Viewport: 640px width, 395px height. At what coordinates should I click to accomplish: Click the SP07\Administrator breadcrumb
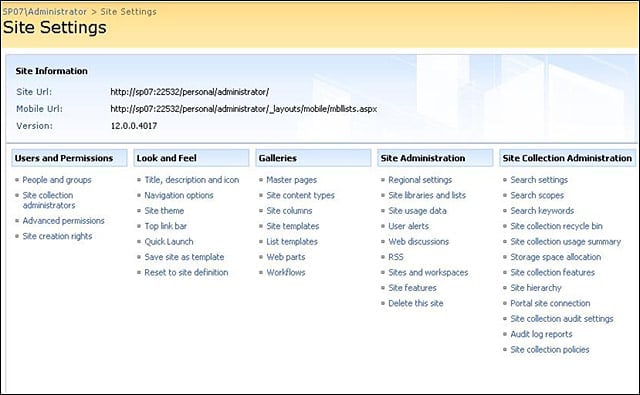[x=44, y=12]
